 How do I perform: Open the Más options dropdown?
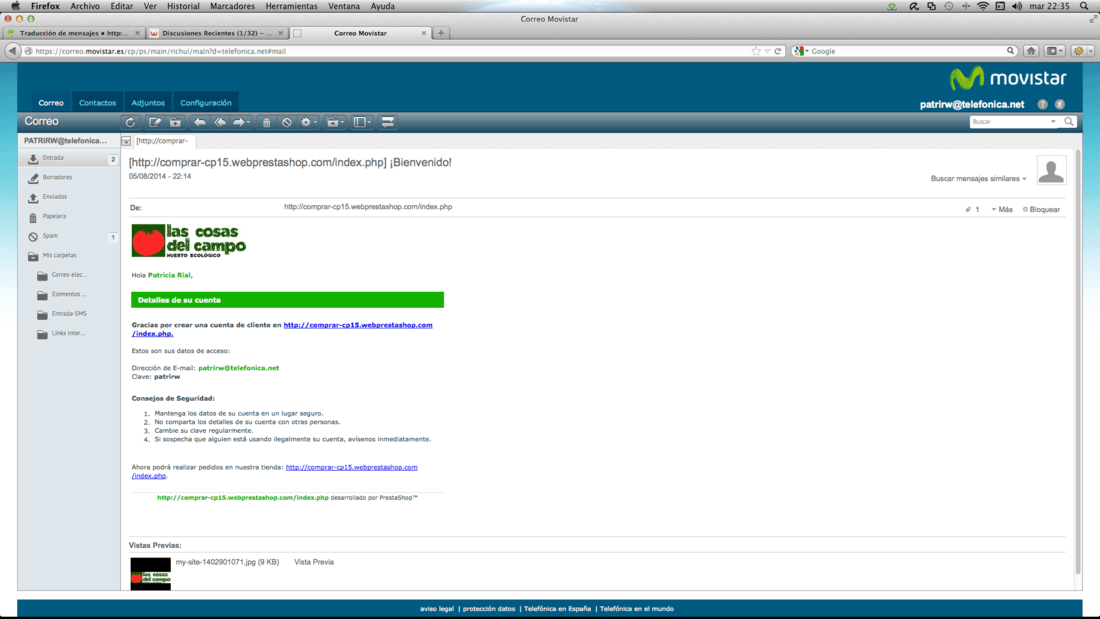click(1002, 209)
